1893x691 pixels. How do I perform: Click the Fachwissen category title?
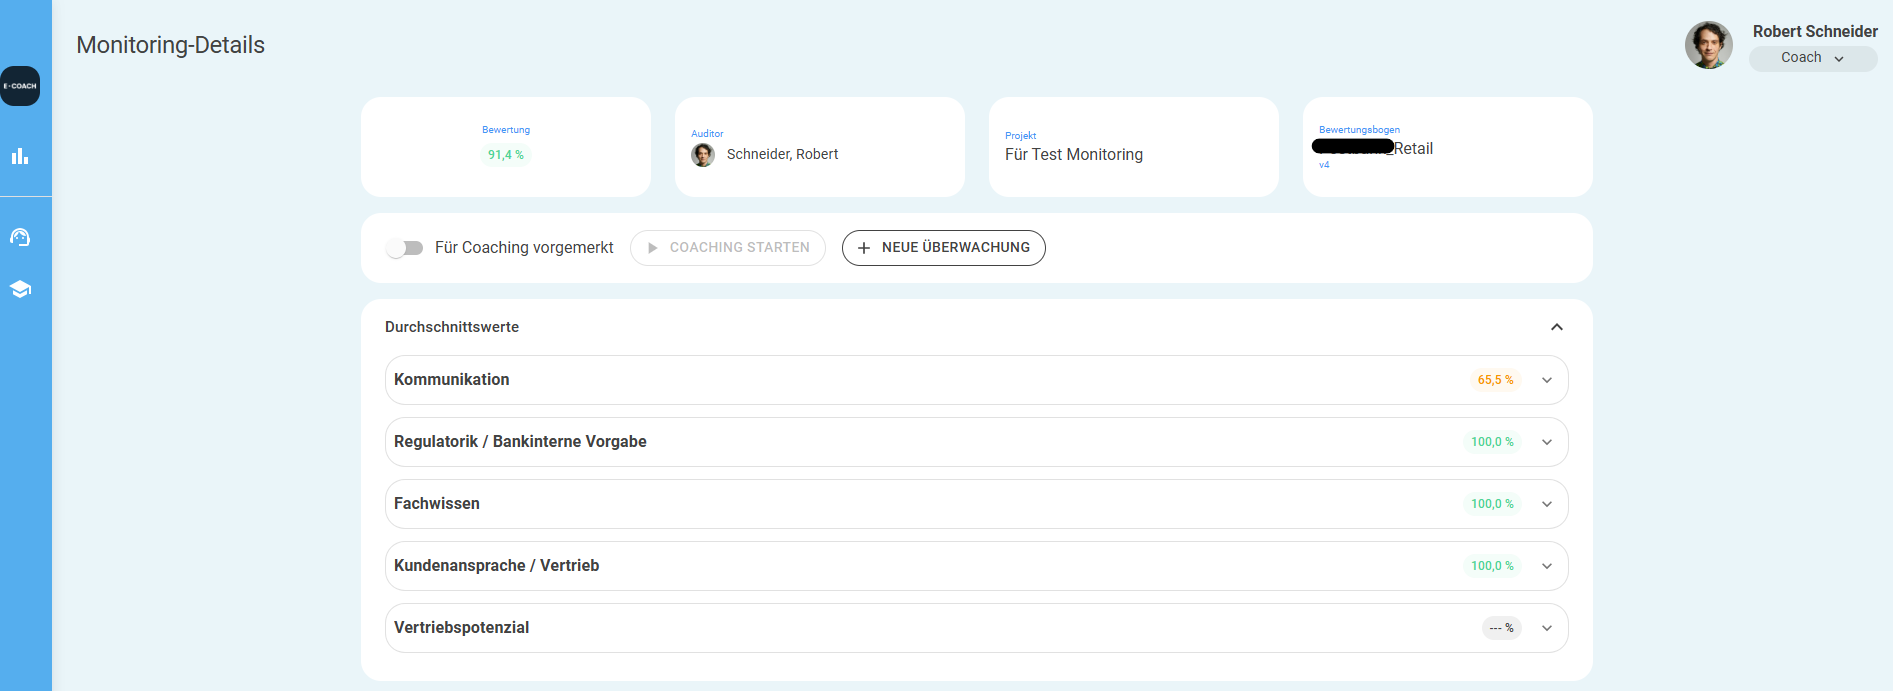pos(437,504)
